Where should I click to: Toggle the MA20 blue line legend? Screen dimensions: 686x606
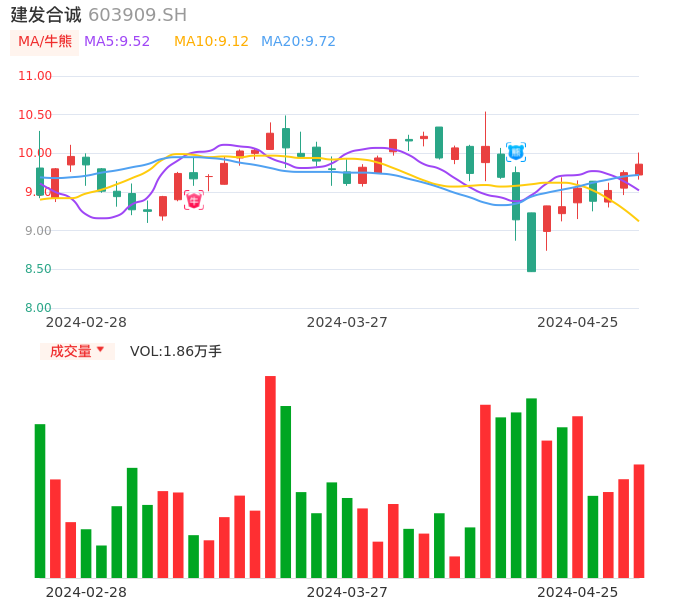[x=298, y=42]
